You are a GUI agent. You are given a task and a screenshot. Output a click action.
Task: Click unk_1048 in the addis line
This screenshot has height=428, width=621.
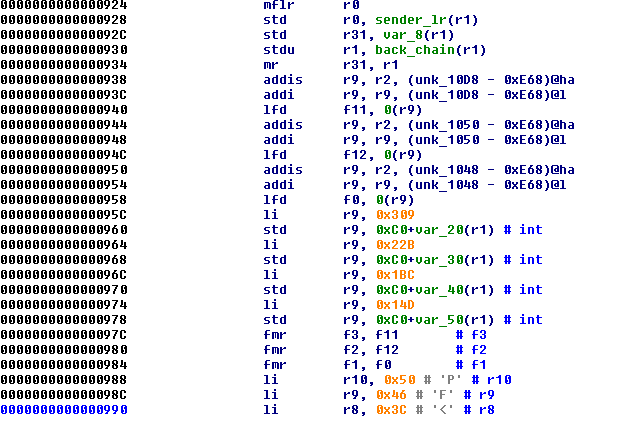click(x=447, y=170)
